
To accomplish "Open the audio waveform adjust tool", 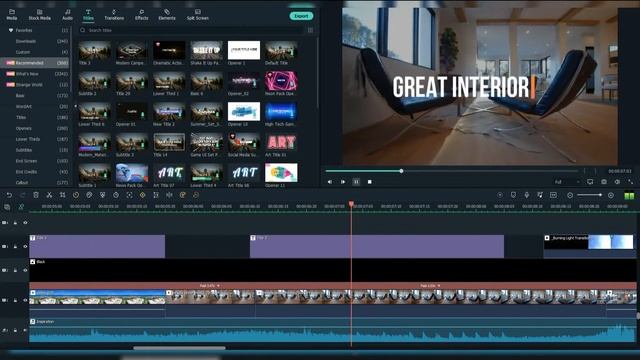I will [169, 196].
